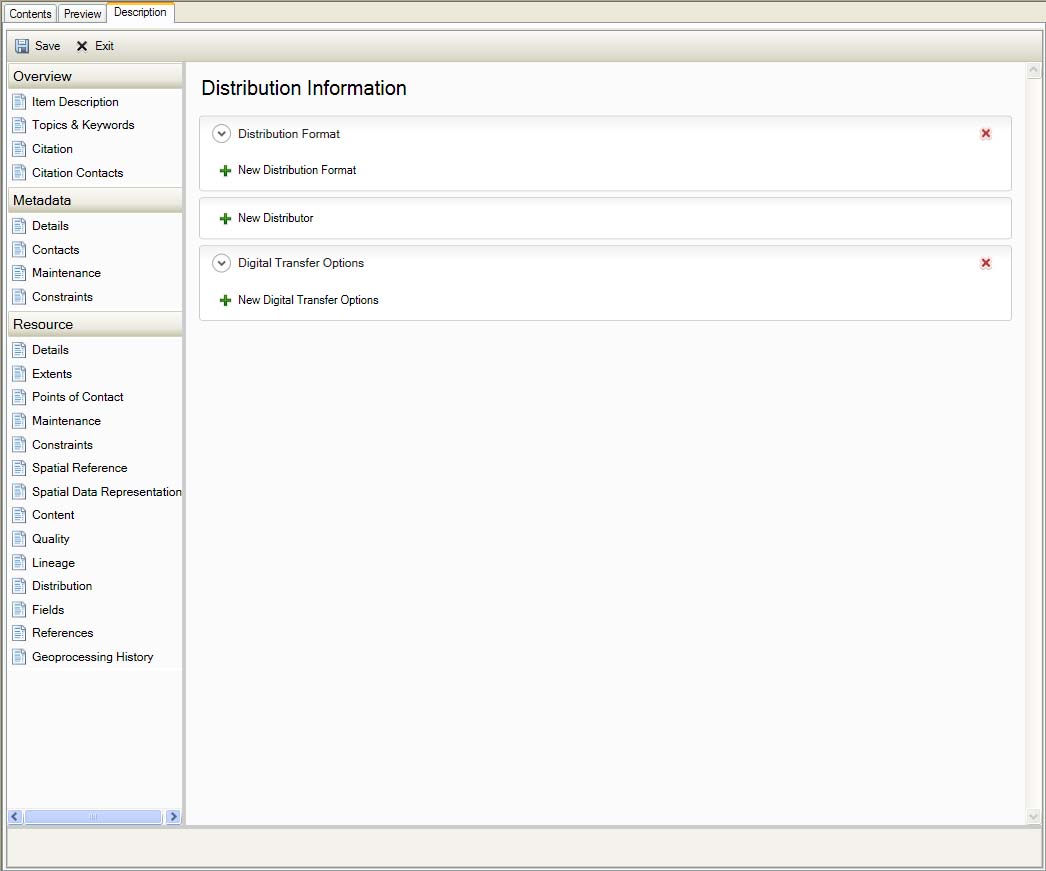
Task: Click the Citation page icon under Overview
Action: coord(19,148)
